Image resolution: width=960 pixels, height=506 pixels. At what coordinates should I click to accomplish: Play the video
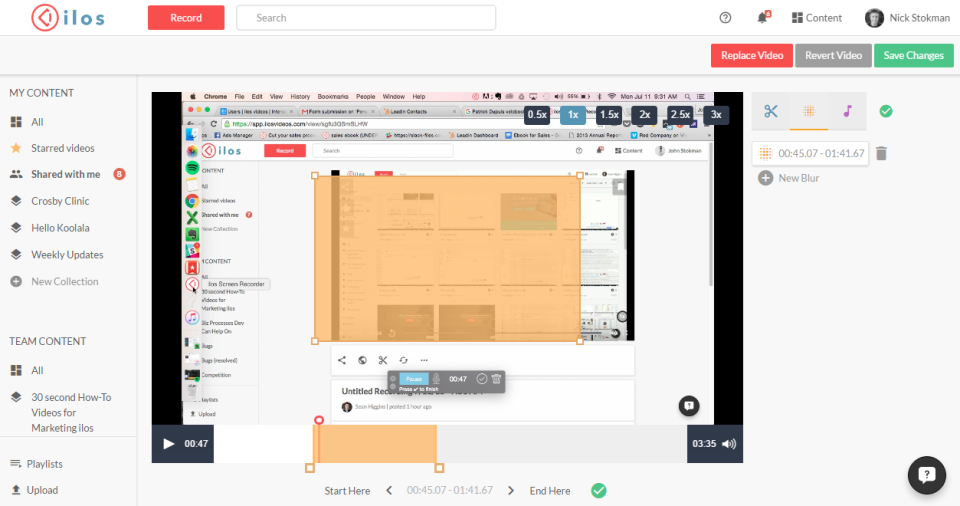coord(168,444)
